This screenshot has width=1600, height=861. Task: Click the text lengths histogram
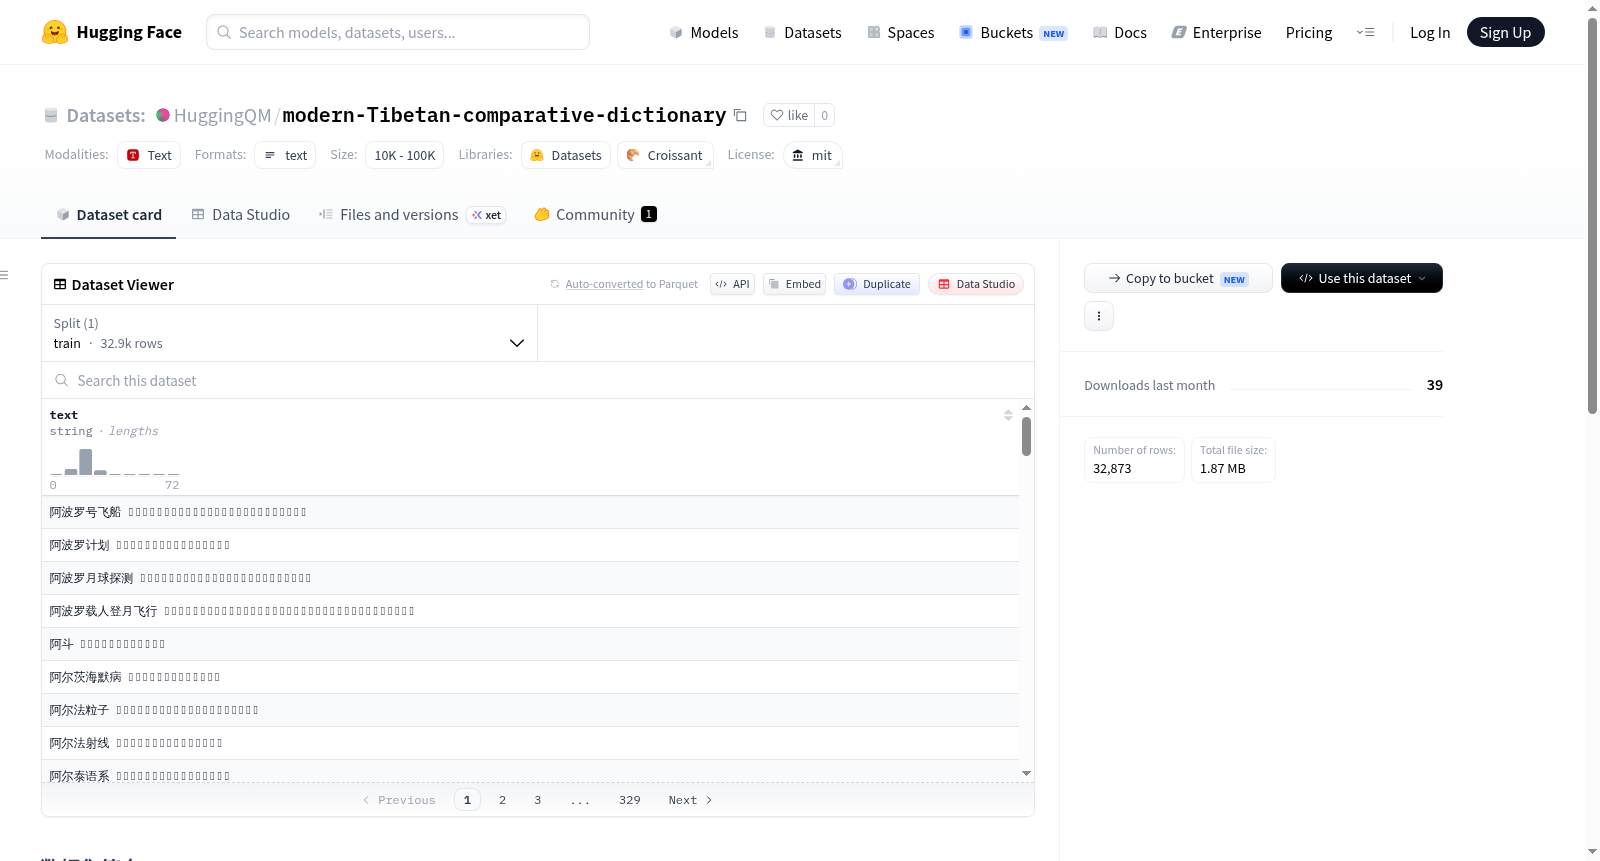coord(115,462)
